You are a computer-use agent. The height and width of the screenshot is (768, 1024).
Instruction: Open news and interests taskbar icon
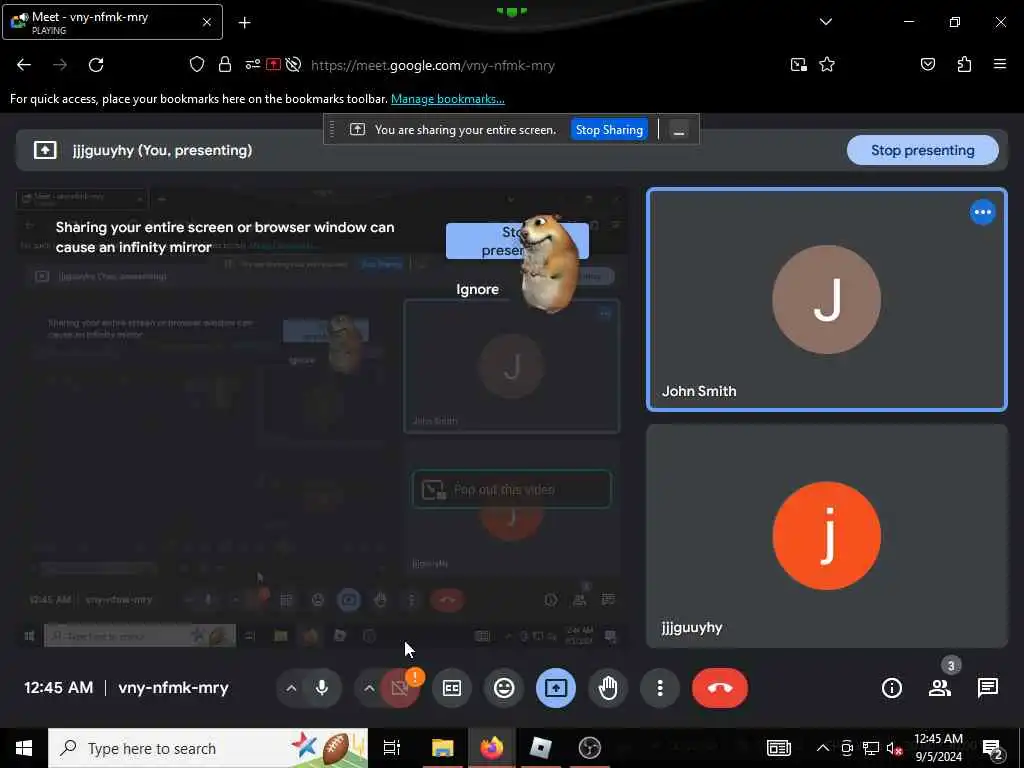tap(778, 748)
